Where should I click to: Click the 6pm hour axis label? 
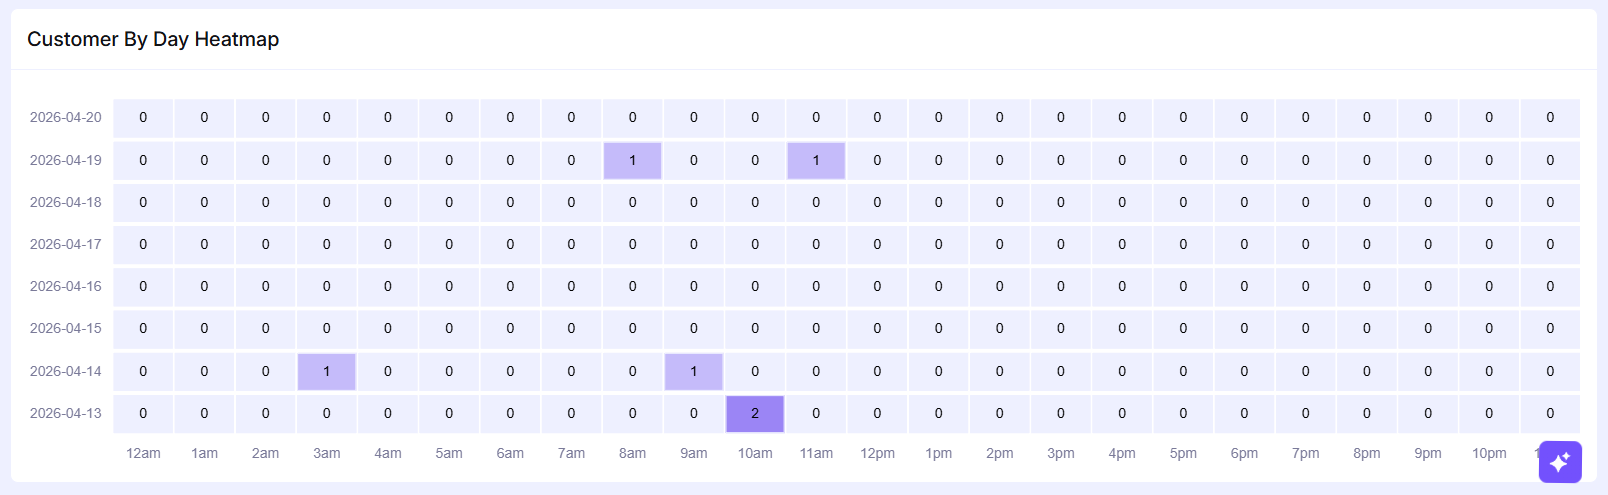1244,454
